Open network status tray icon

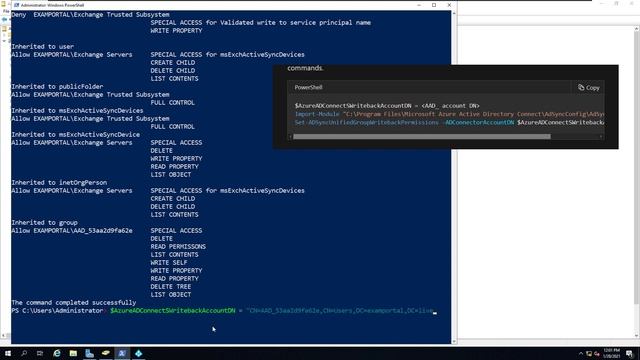(589, 354)
